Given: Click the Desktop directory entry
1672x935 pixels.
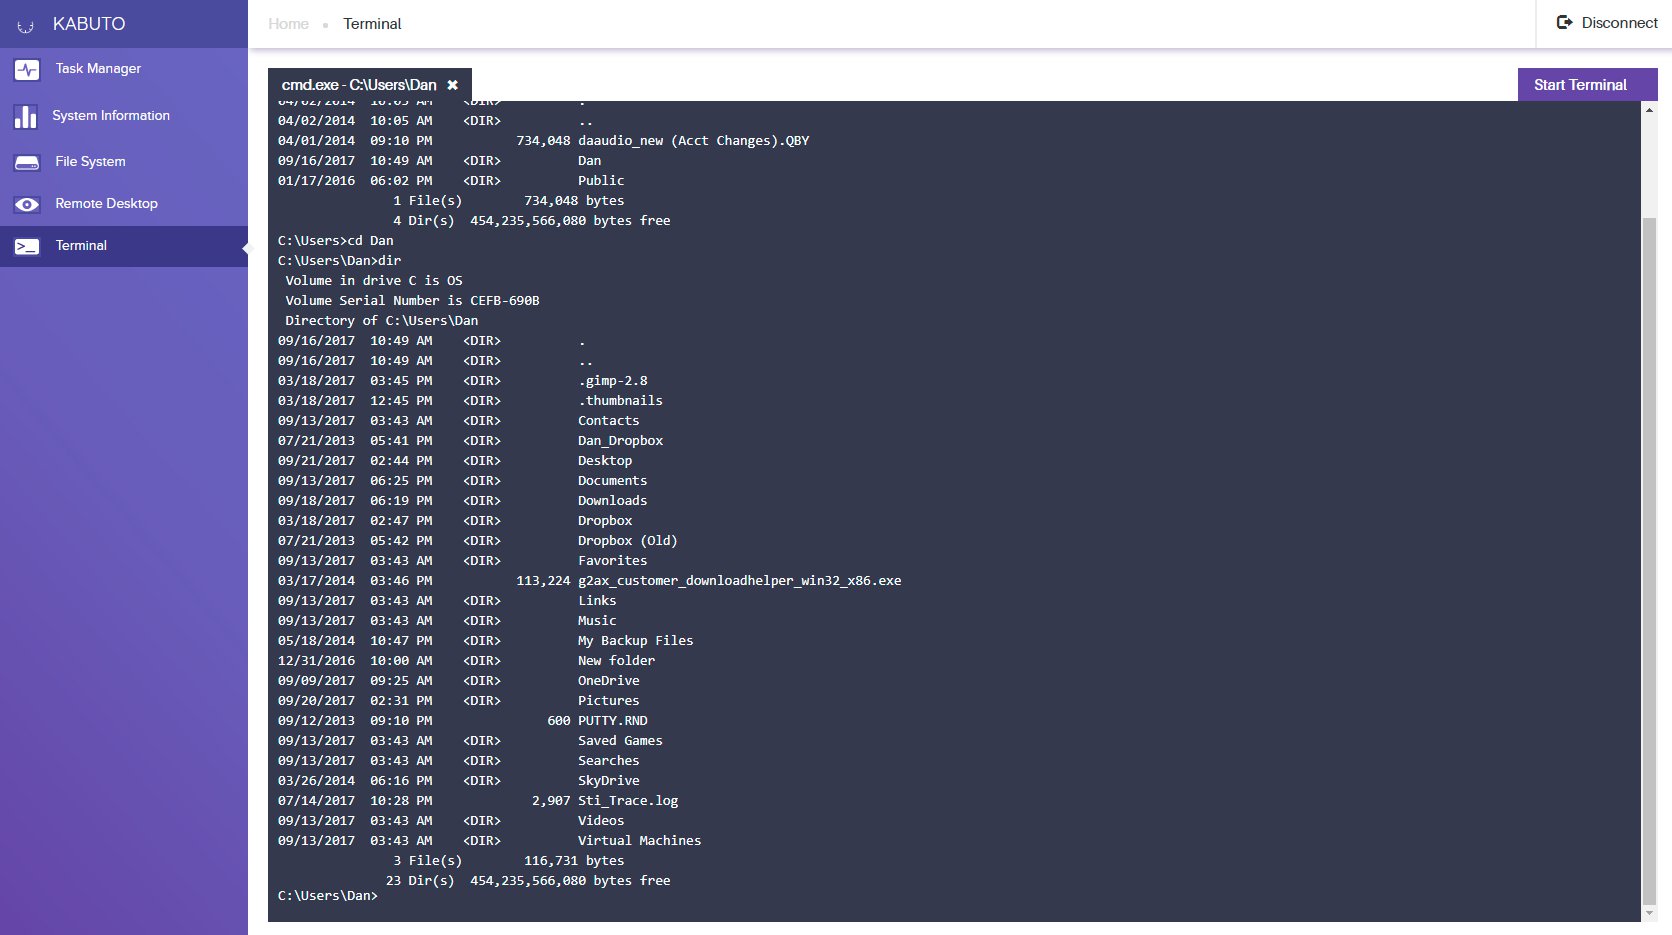Looking at the screenshot, I should 605,461.
